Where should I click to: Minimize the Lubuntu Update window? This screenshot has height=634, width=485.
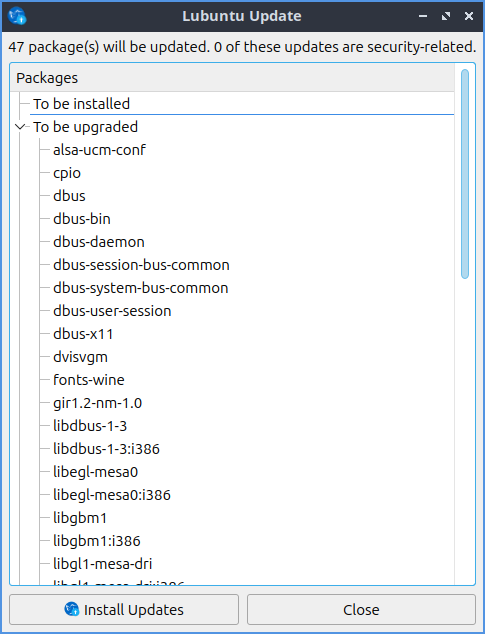coord(423,16)
